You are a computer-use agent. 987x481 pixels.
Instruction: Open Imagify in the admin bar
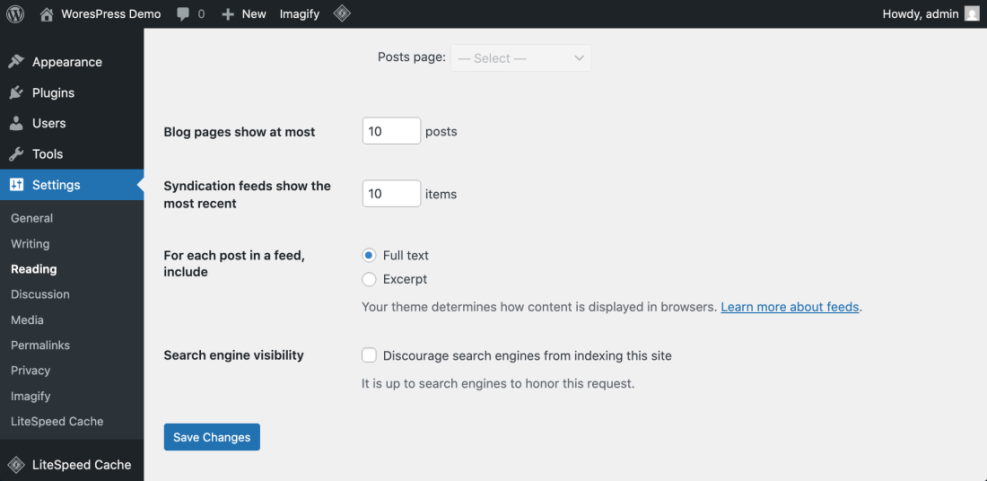[300, 14]
